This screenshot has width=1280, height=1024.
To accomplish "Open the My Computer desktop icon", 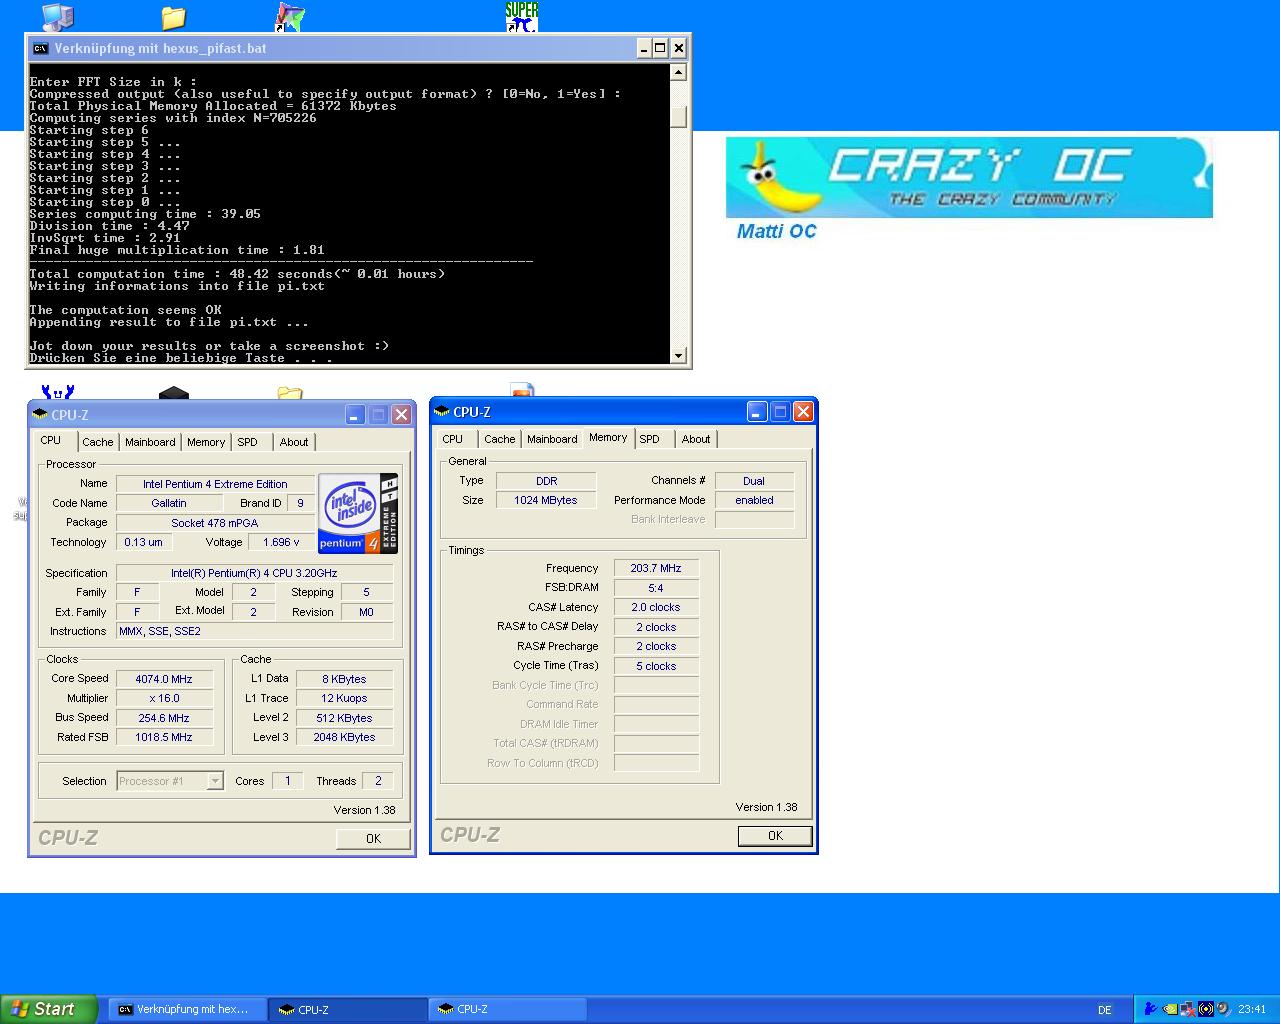I will point(57,17).
